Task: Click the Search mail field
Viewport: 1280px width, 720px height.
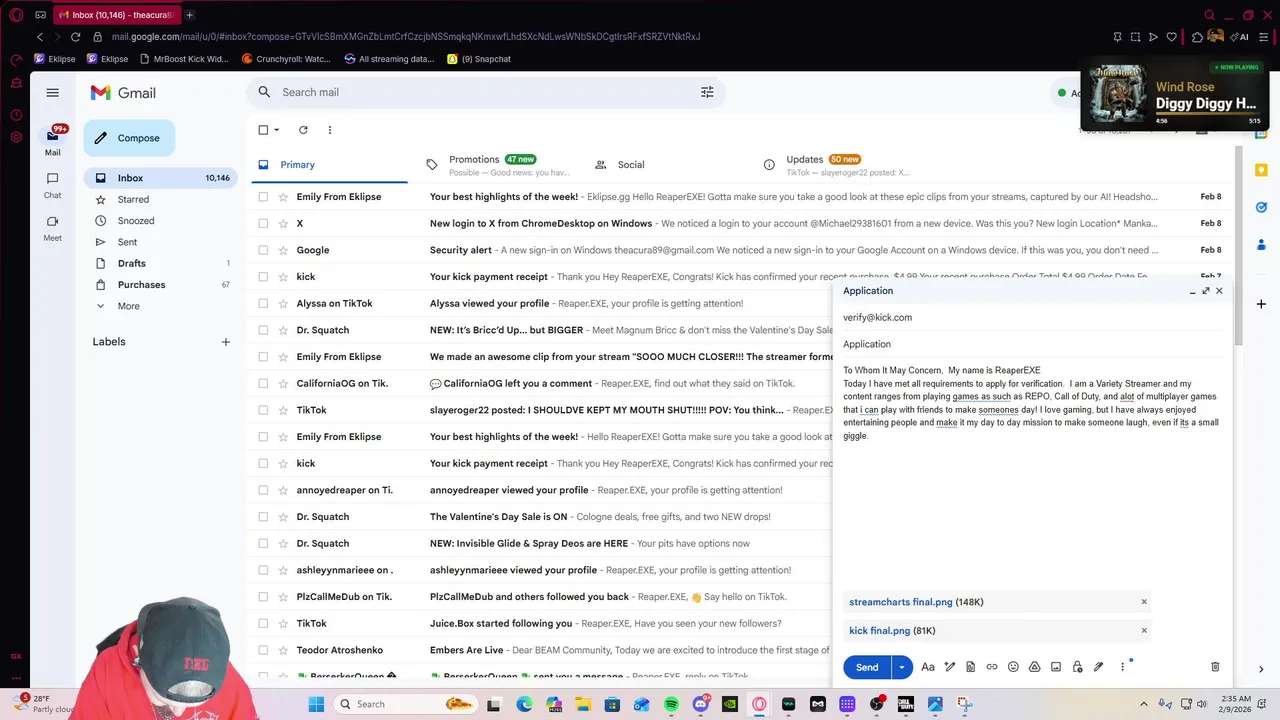Action: pos(485,92)
